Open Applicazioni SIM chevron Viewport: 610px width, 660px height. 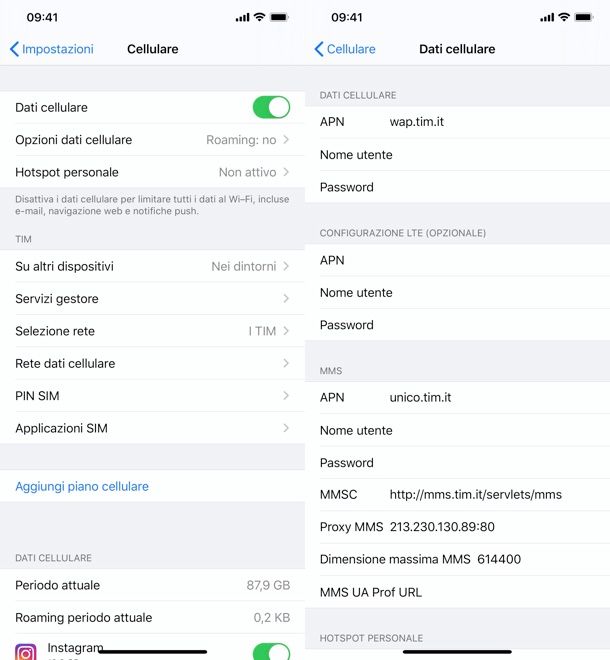pos(286,428)
